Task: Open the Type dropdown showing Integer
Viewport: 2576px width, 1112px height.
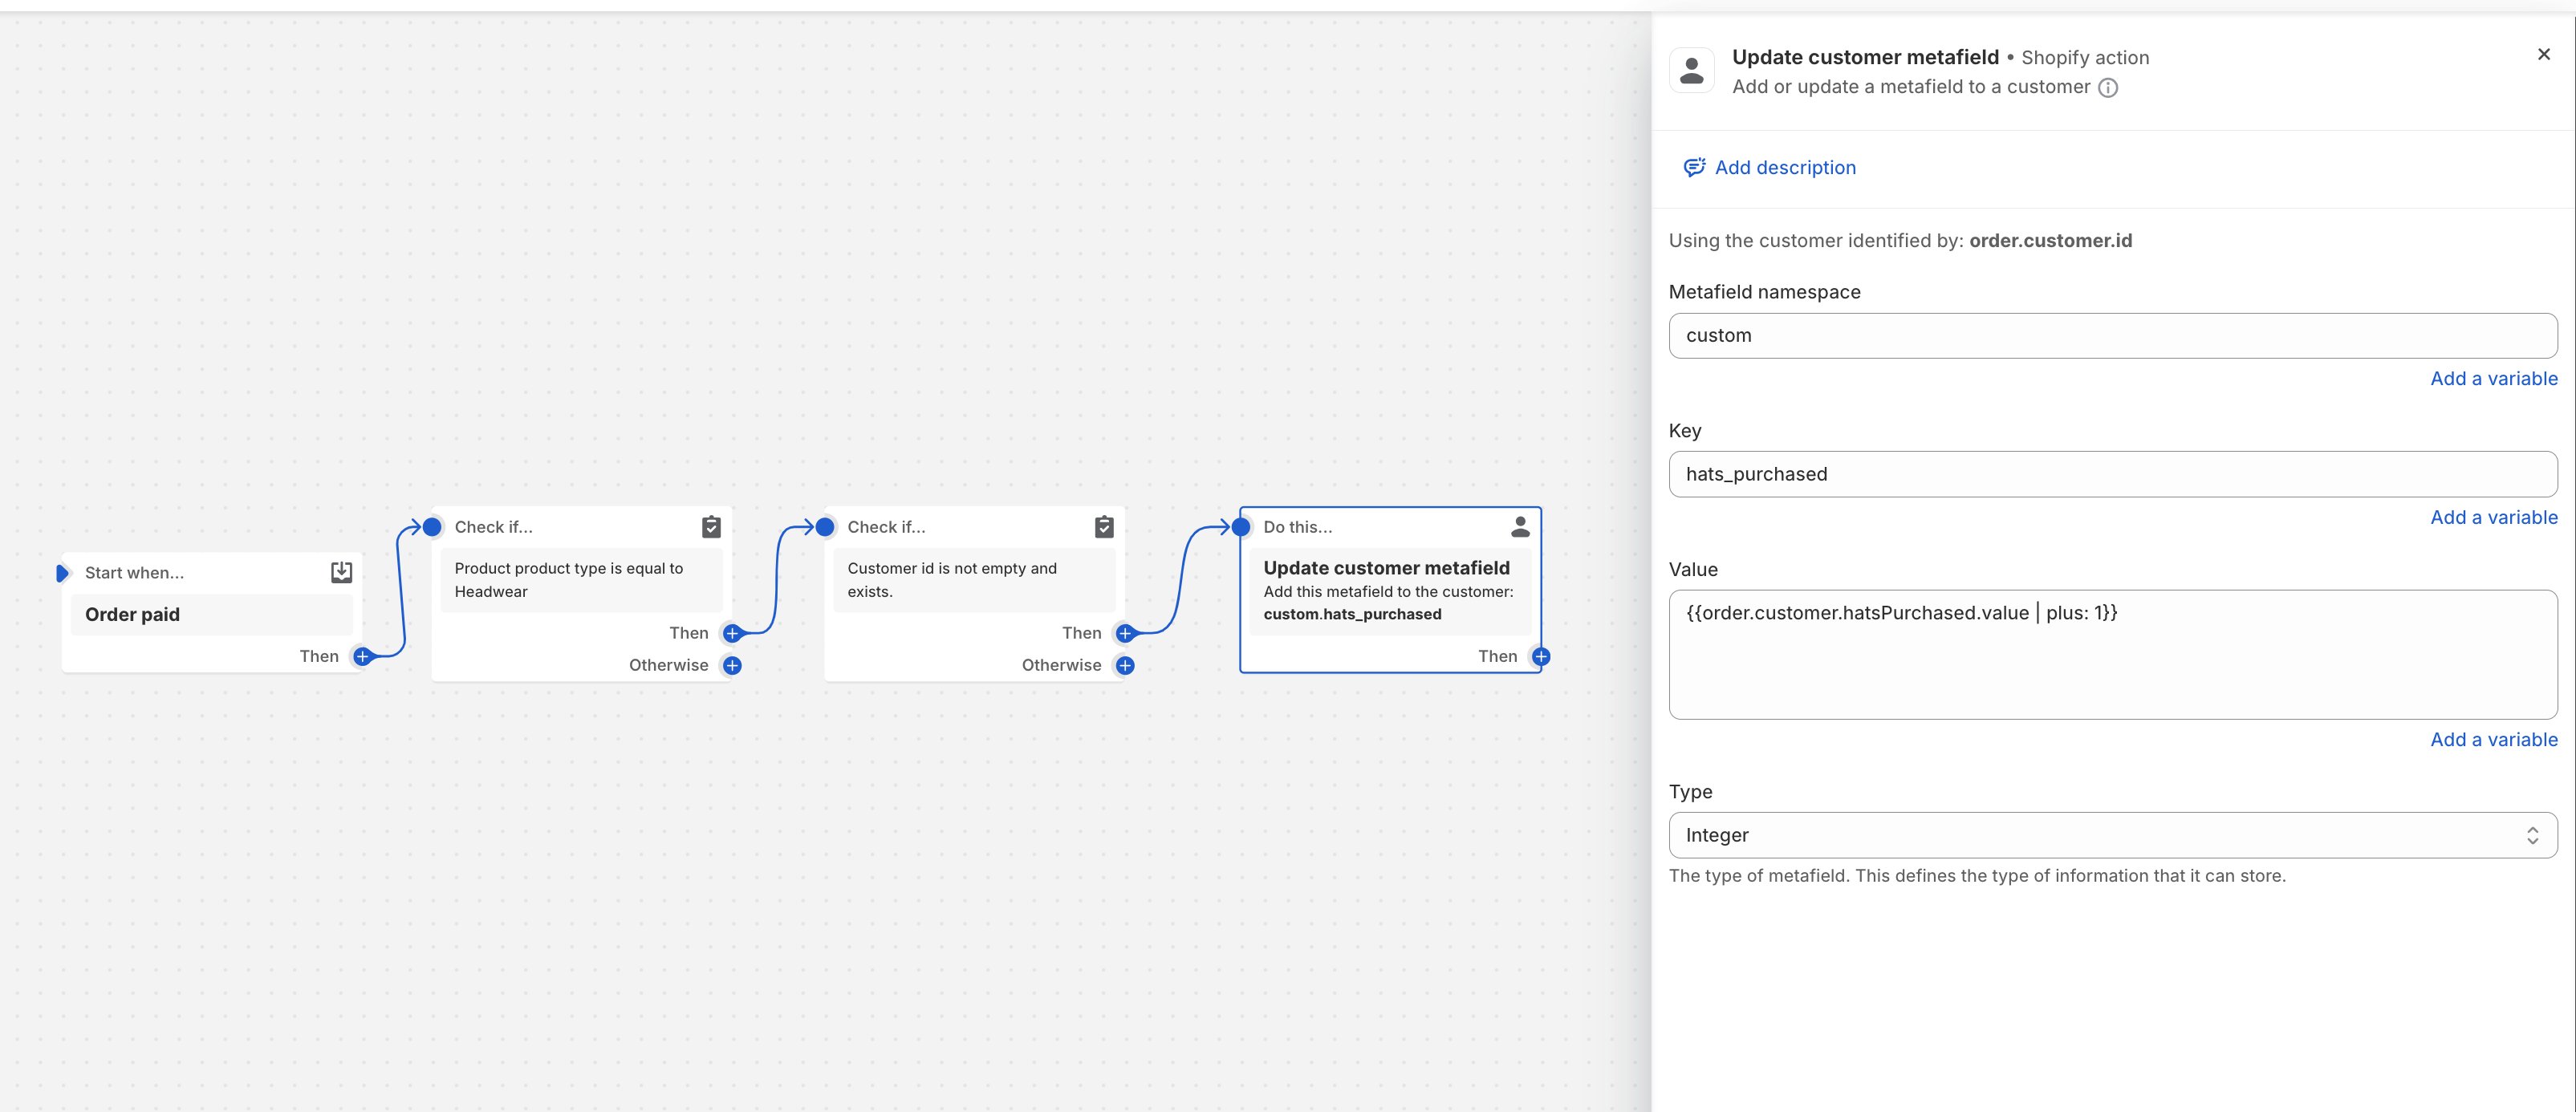Action: [2112, 835]
